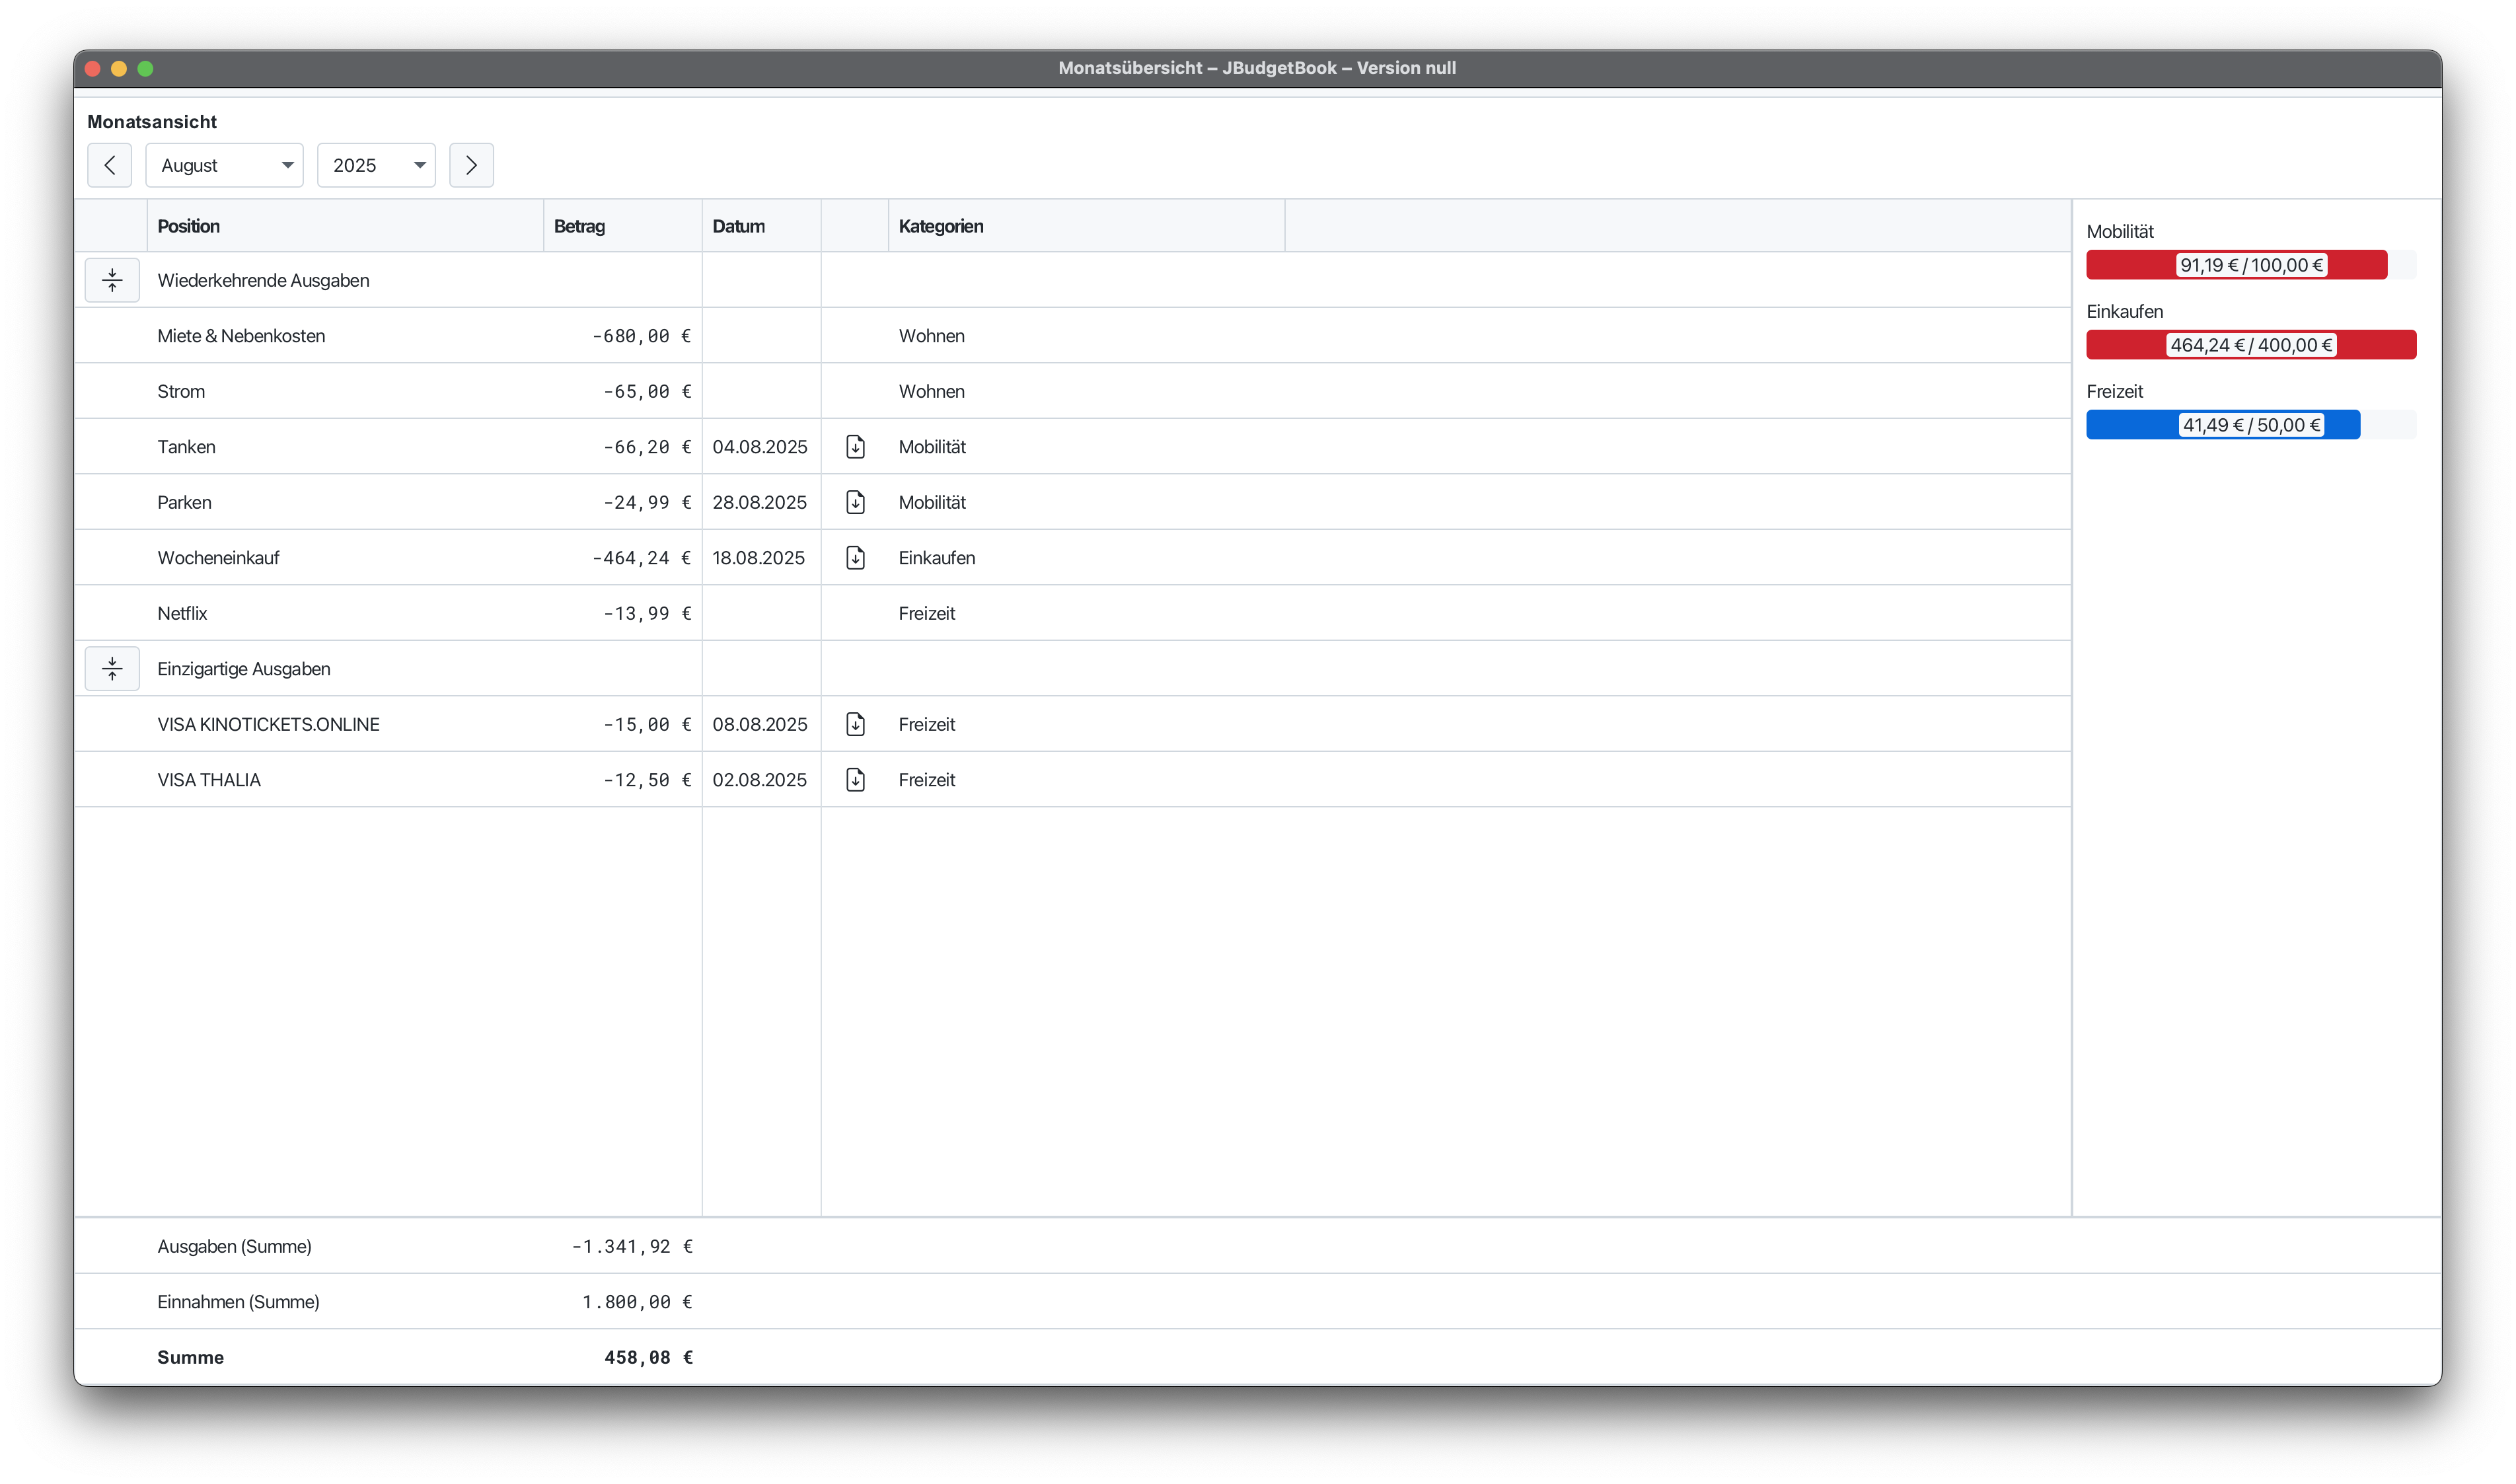
Task: Go to the next month with the right arrow
Action: (x=471, y=165)
